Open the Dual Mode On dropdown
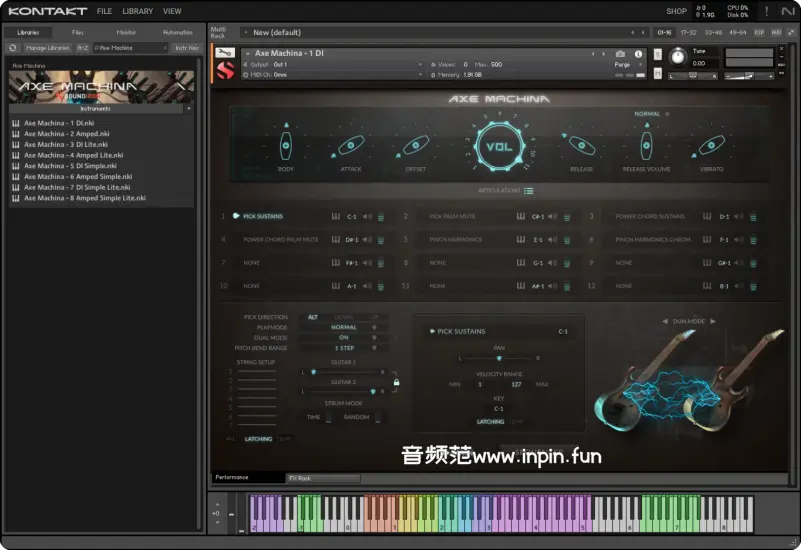801x550 pixels. 344,338
